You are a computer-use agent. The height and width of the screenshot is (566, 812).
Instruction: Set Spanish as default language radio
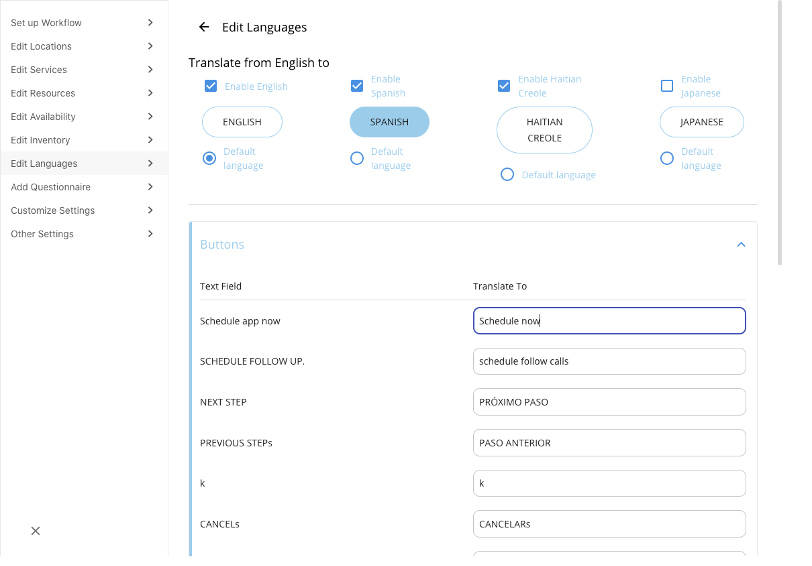pos(357,158)
